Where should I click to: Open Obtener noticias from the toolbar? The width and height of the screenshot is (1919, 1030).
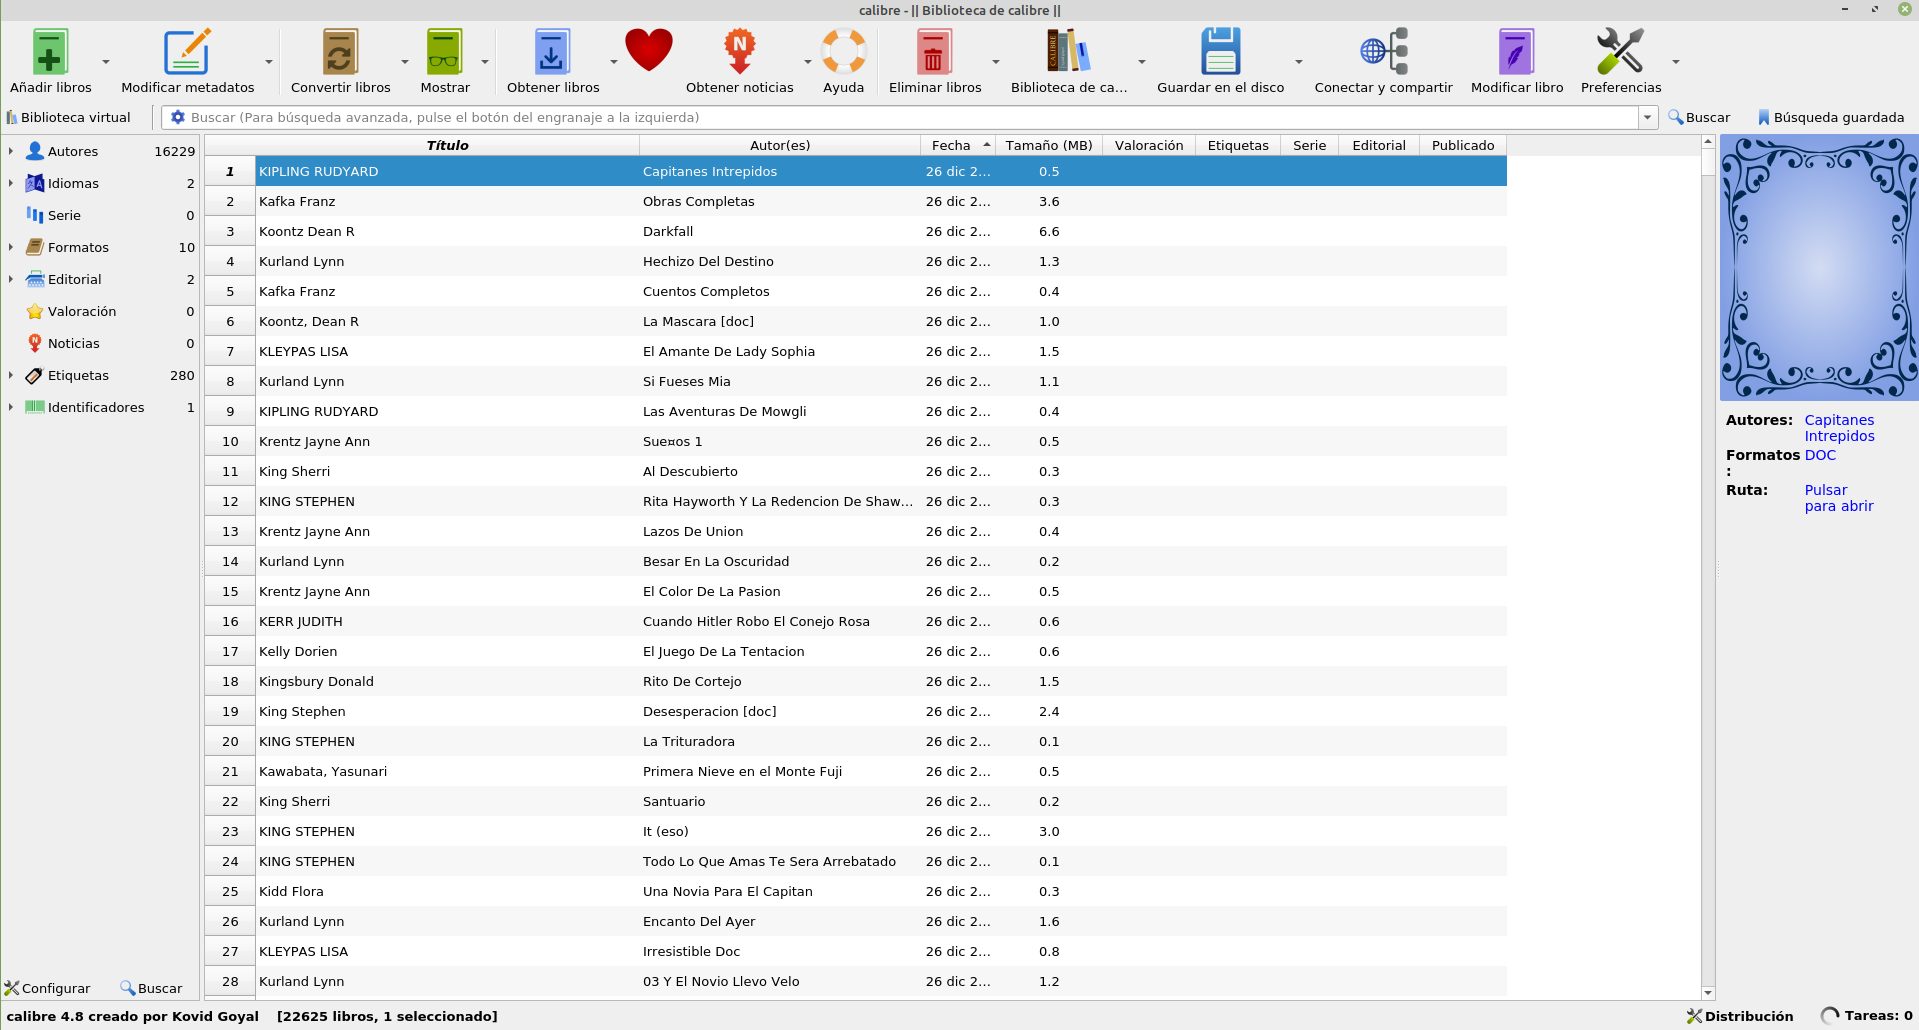click(x=739, y=52)
